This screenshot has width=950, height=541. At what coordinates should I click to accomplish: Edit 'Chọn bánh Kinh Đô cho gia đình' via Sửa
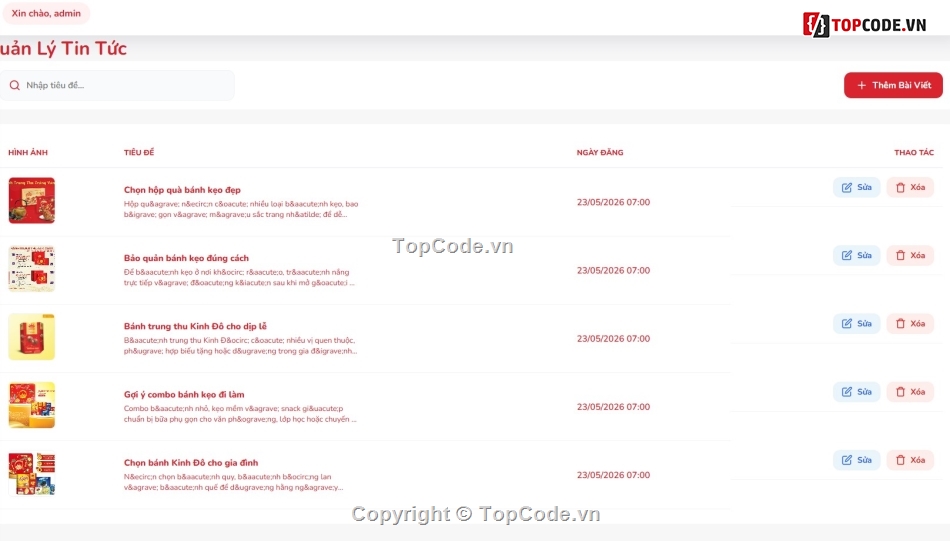click(x=856, y=460)
